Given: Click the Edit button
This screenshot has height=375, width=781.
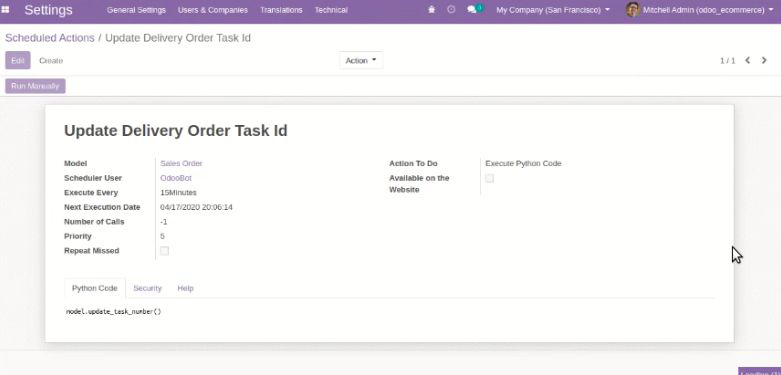Looking at the screenshot, I should pos(18,60).
